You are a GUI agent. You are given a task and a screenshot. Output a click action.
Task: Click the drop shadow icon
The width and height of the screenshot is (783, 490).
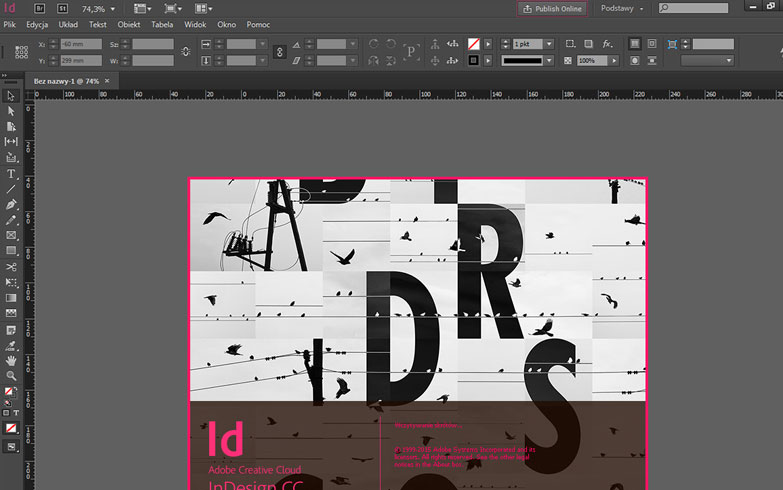pyautogui.click(x=588, y=44)
